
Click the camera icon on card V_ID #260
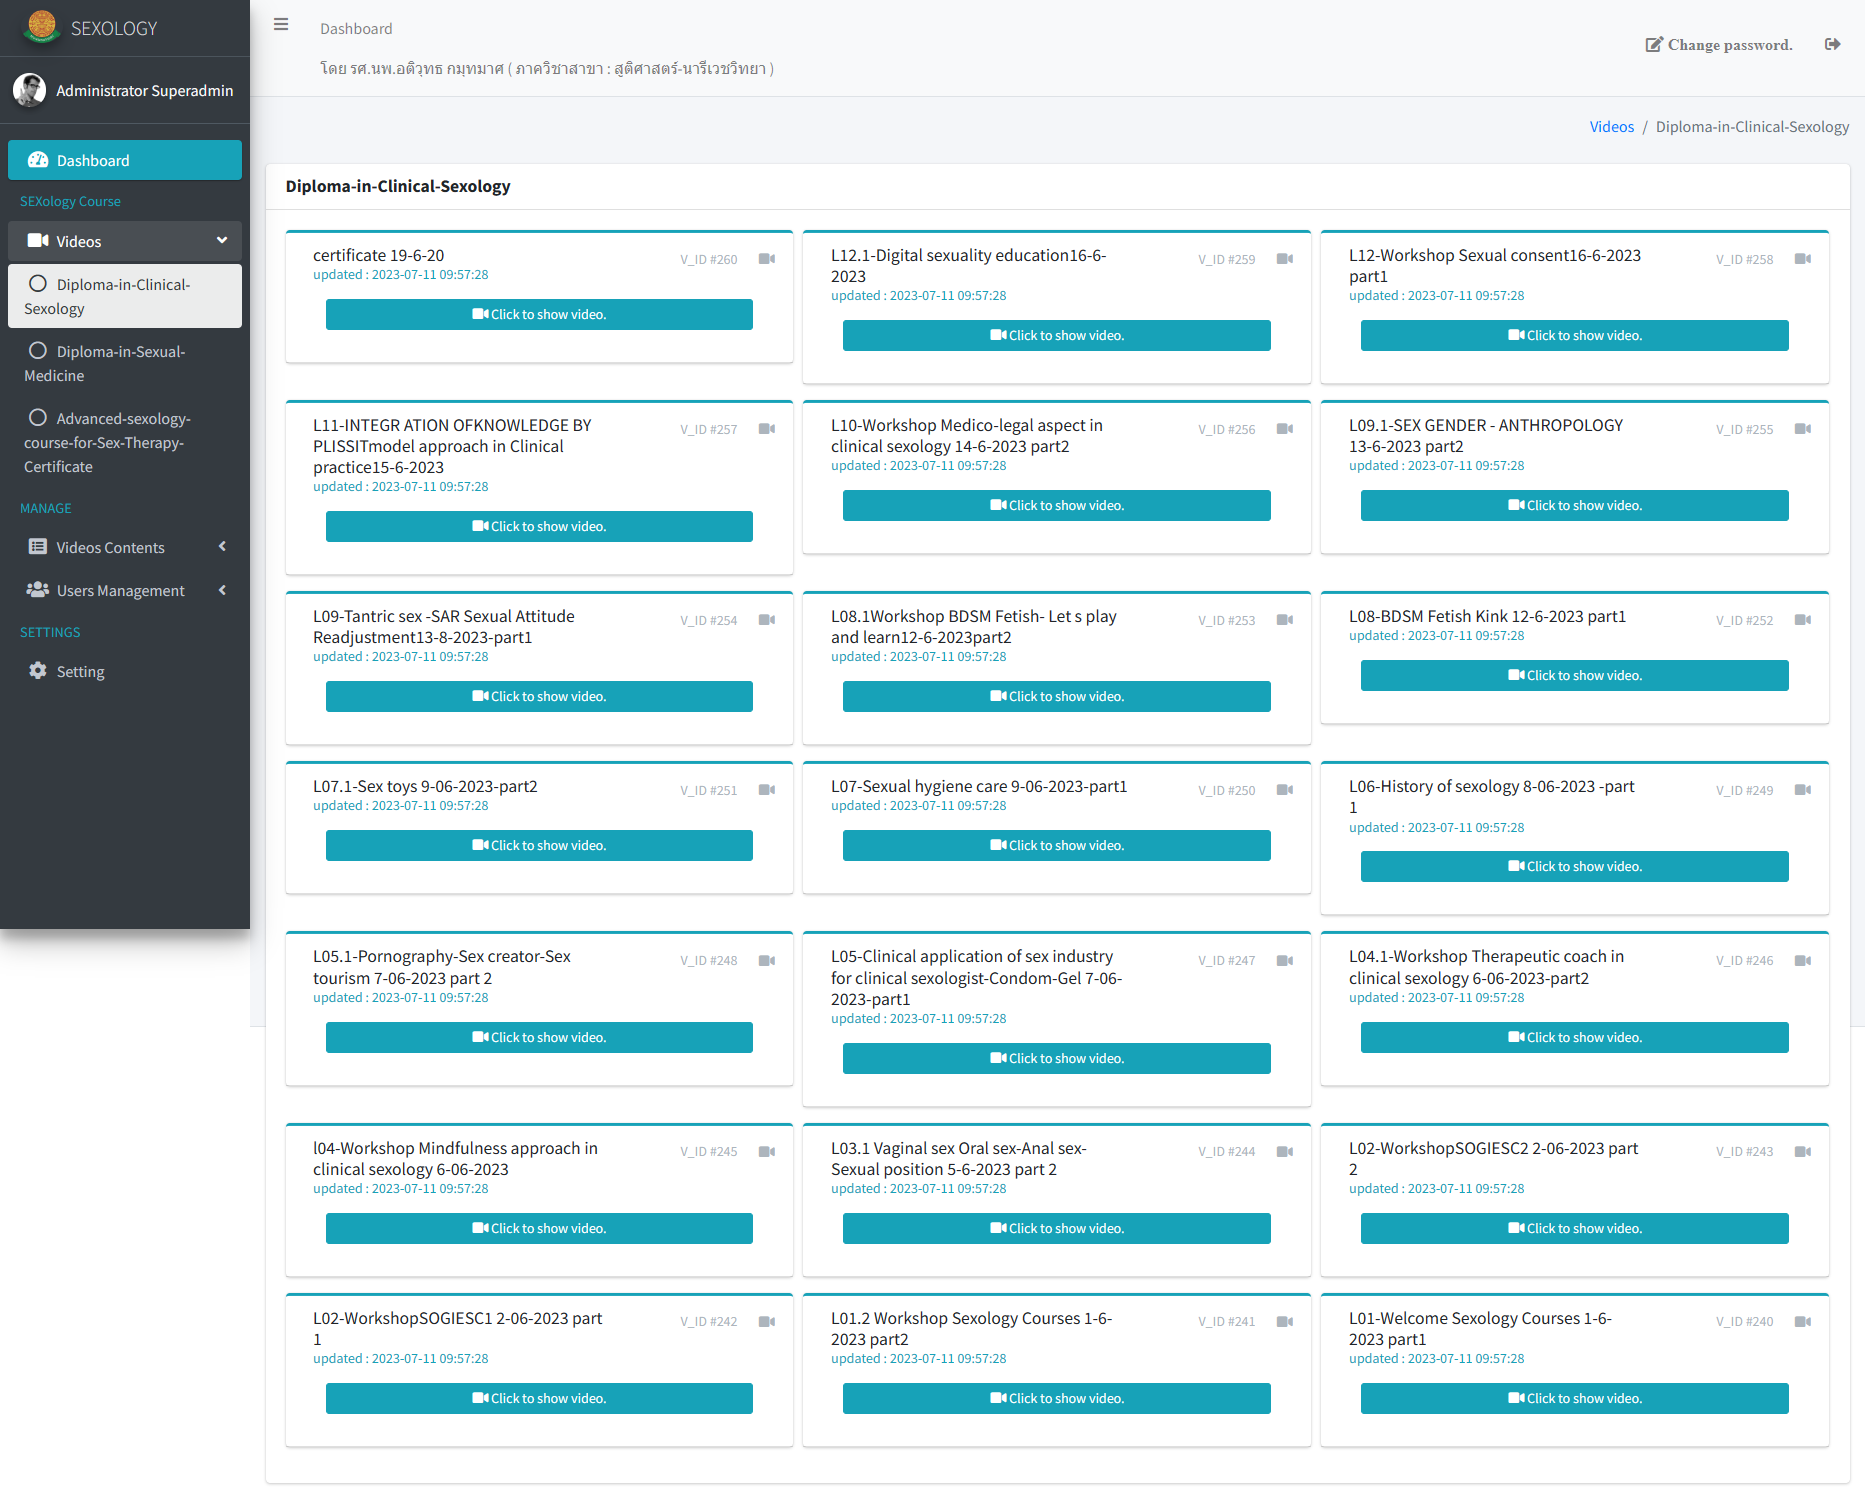click(767, 259)
